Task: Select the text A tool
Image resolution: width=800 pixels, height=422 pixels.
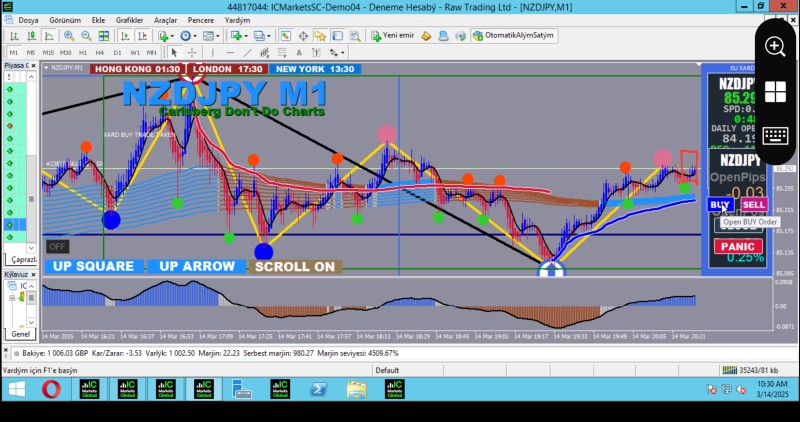Action: coord(299,53)
